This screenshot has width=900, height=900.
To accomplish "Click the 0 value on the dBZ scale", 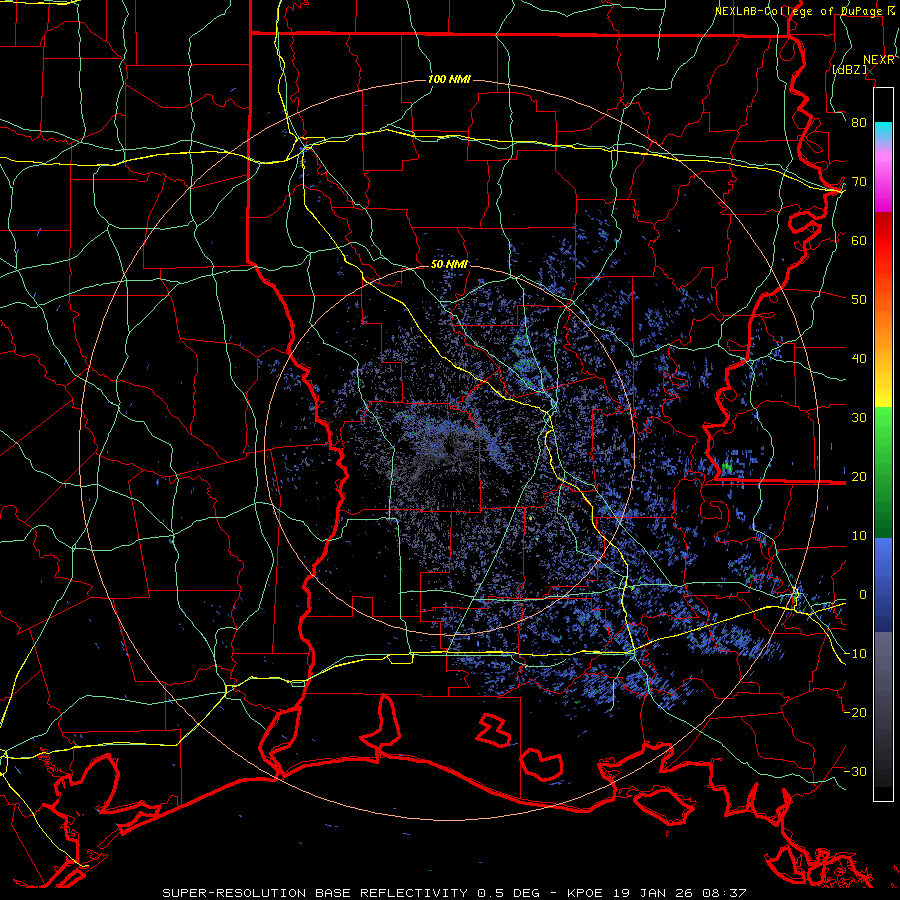I will (863, 595).
